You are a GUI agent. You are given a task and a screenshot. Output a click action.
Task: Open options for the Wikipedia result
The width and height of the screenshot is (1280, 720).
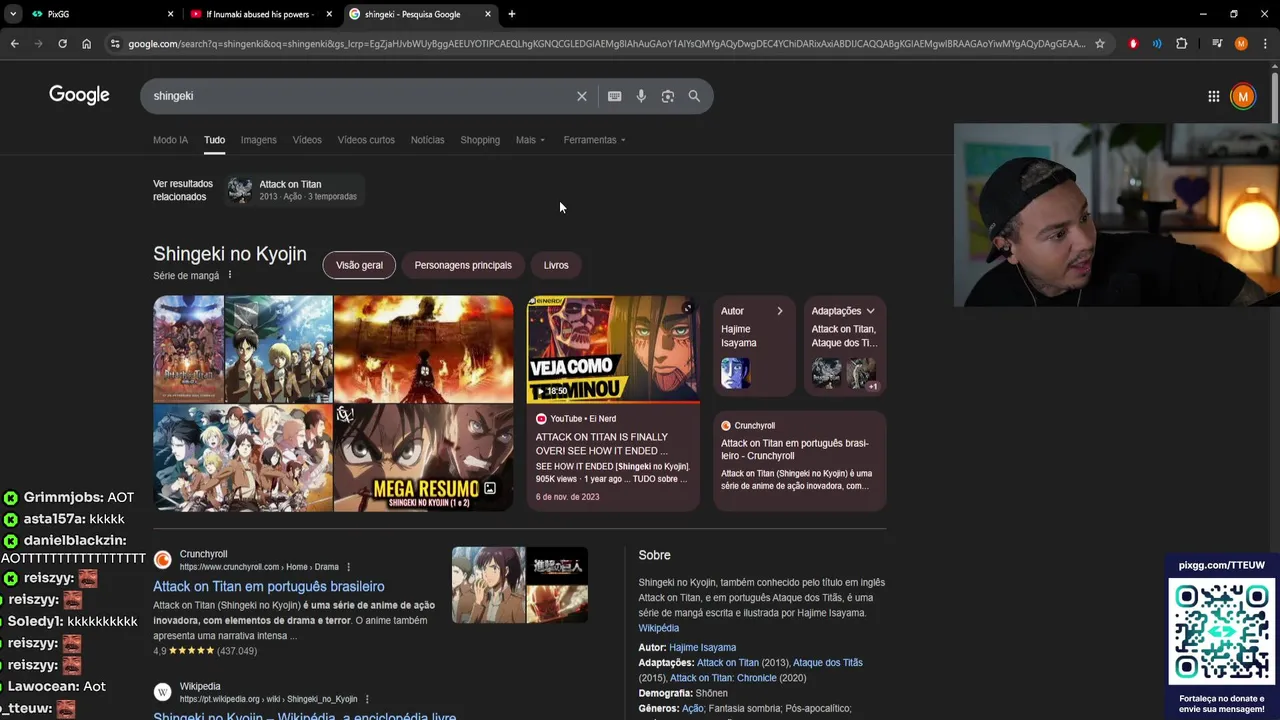click(367, 699)
